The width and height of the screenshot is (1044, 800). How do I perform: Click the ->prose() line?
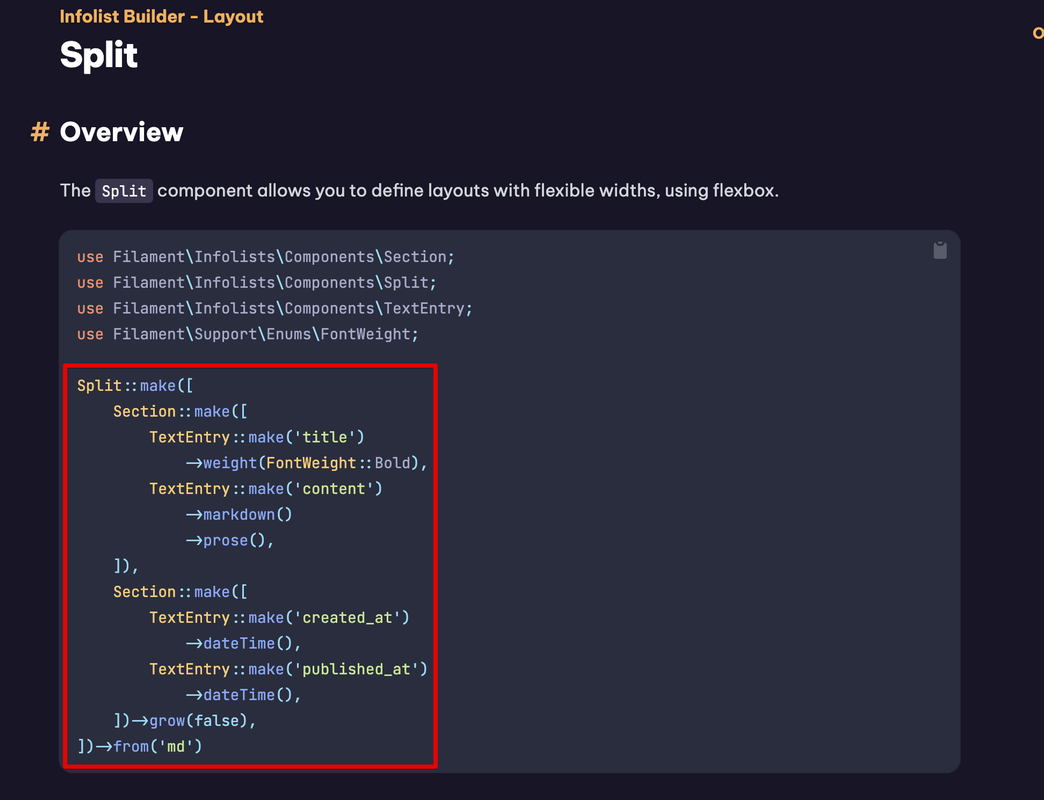(x=230, y=540)
